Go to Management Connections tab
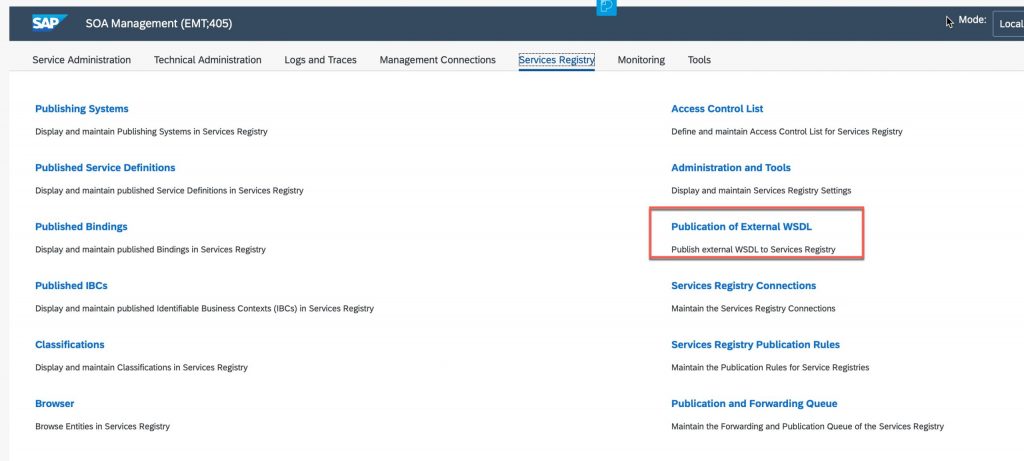The image size is (1024, 461). 438,60
